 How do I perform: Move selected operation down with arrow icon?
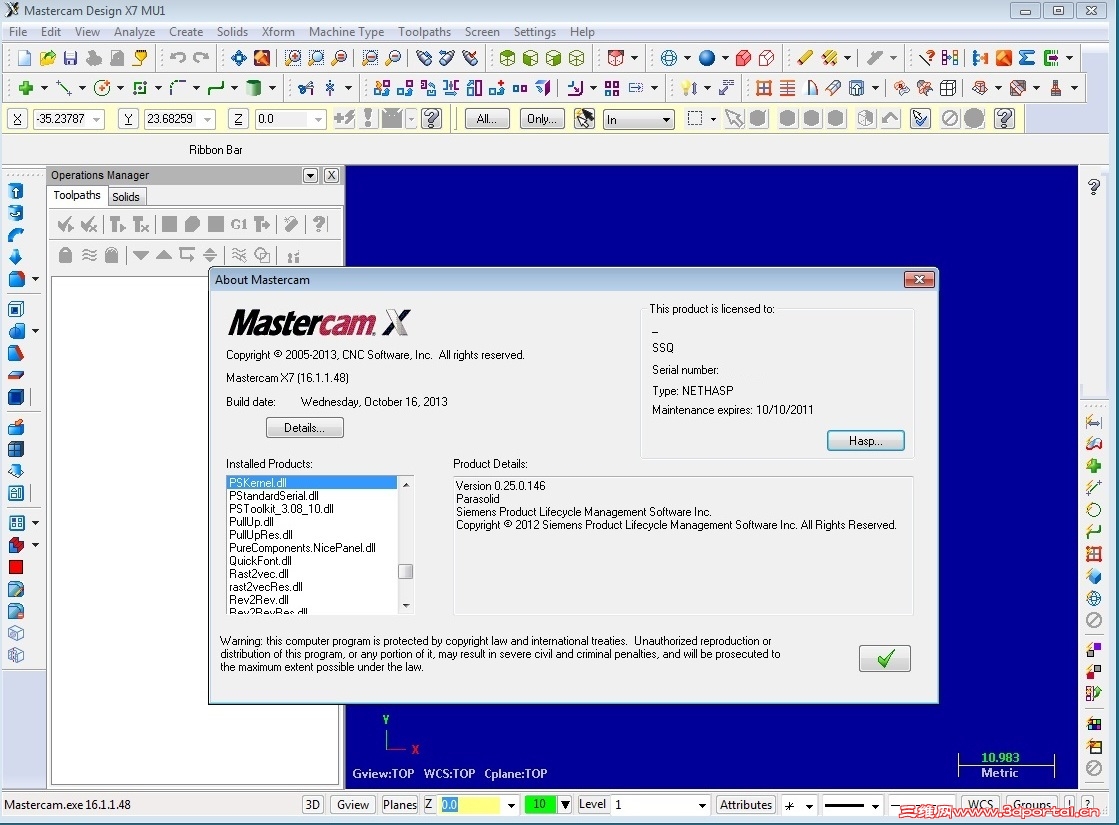(x=141, y=255)
